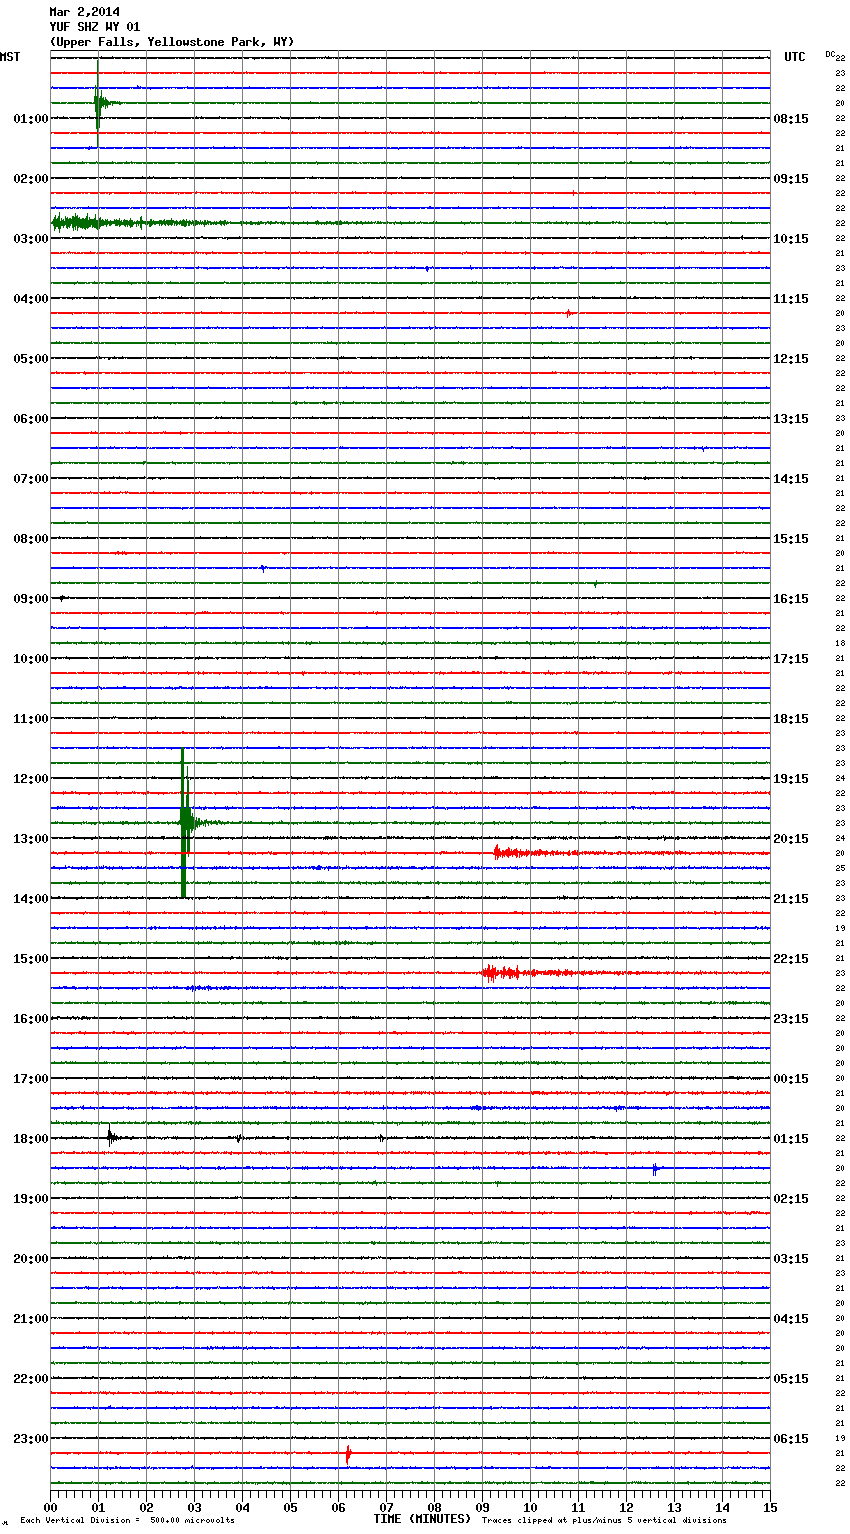
Task: Click the black spike on the 18:00 MST trace
Action: (x=111, y=1137)
